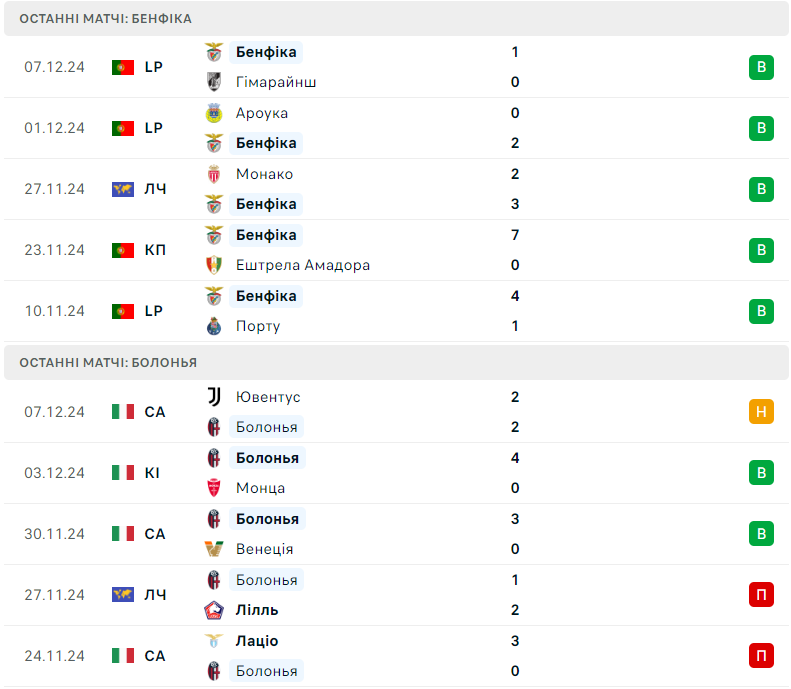Screen dimensions: 791x689
Task: Click the Порту club crest icon
Action: (214, 326)
